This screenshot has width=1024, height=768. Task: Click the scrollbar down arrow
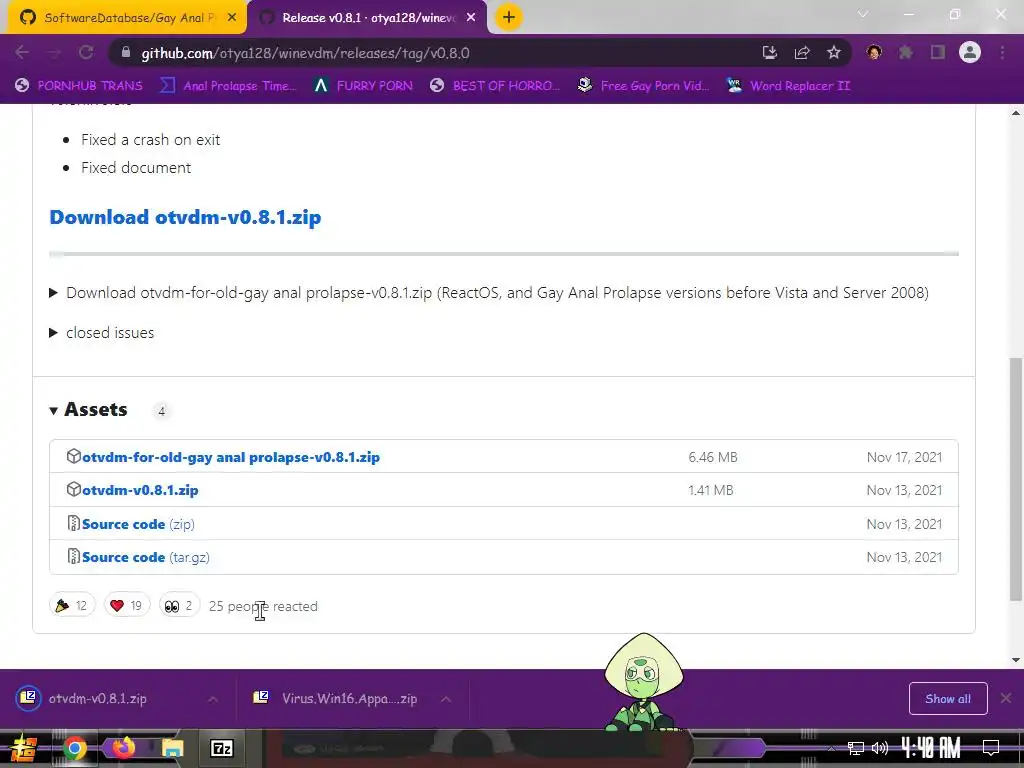(1016, 660)
